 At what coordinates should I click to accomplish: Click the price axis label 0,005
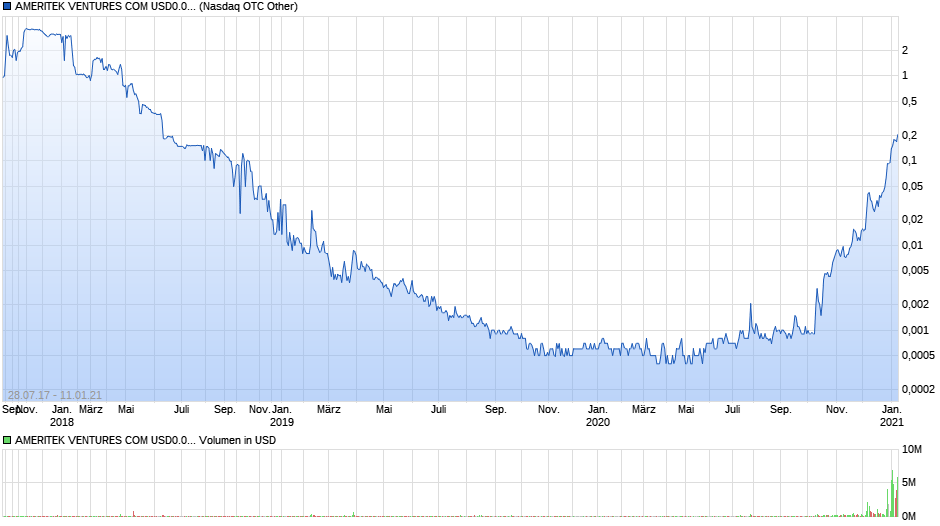point(915,270)
